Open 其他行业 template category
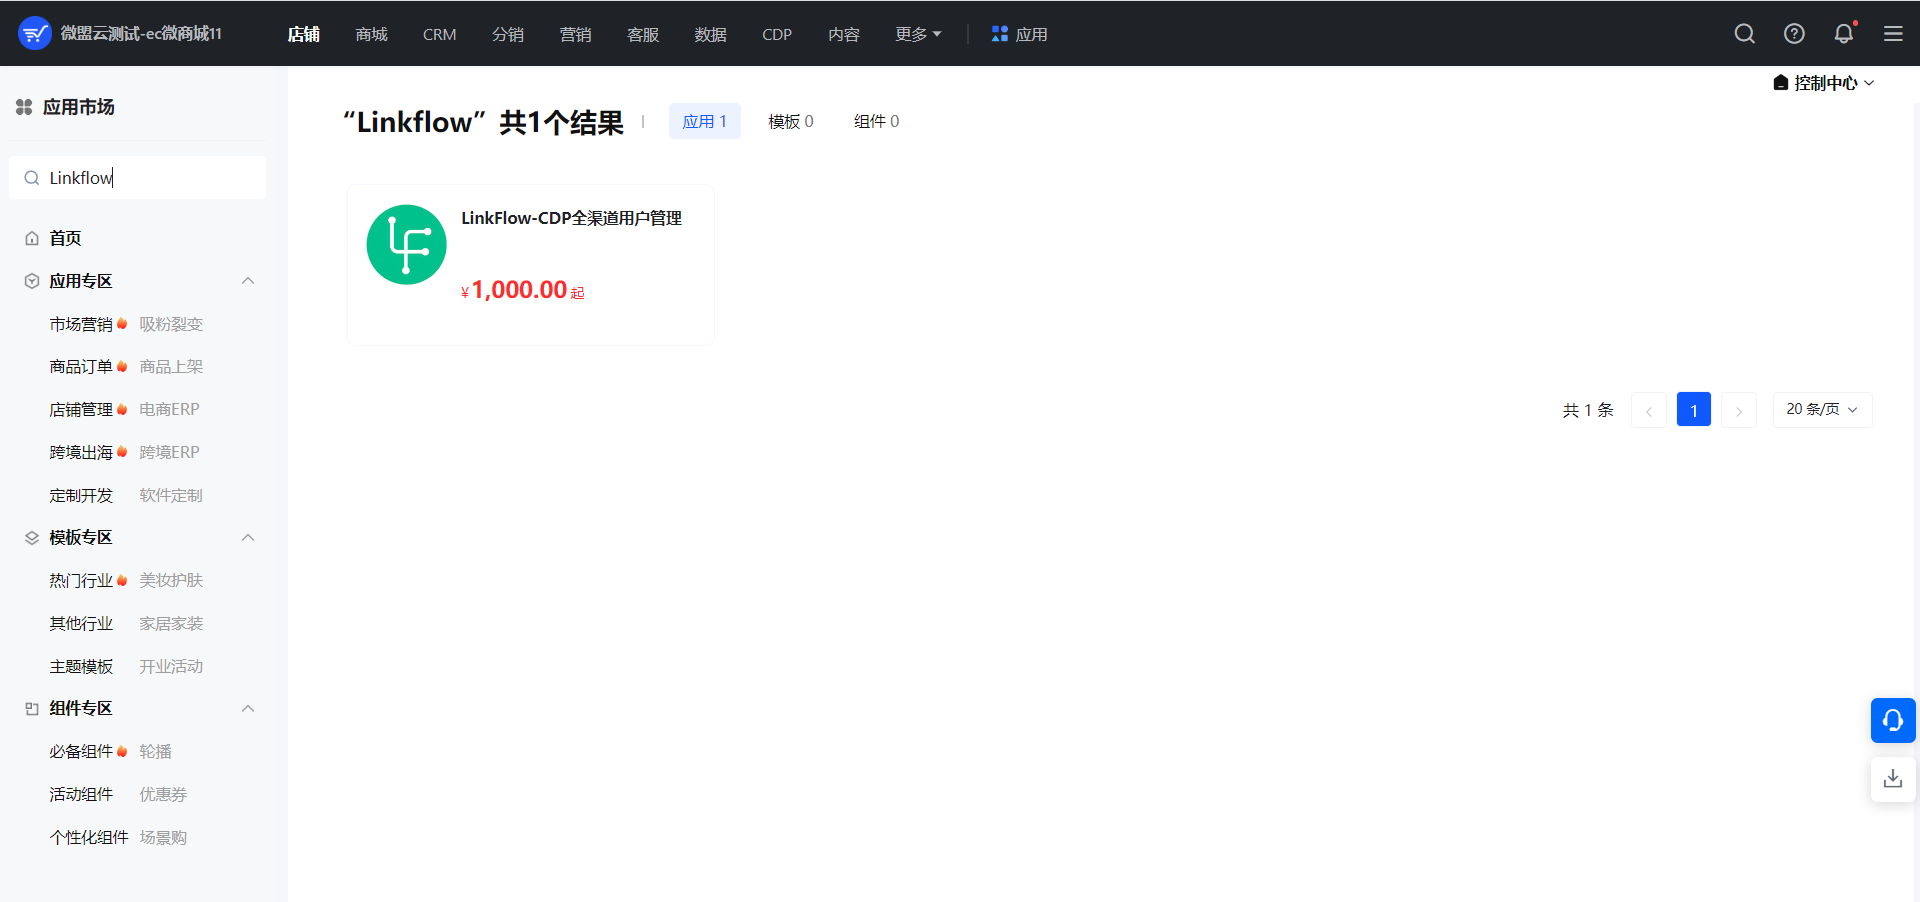This screenshot has width=1920, height=902. point(81,623)
